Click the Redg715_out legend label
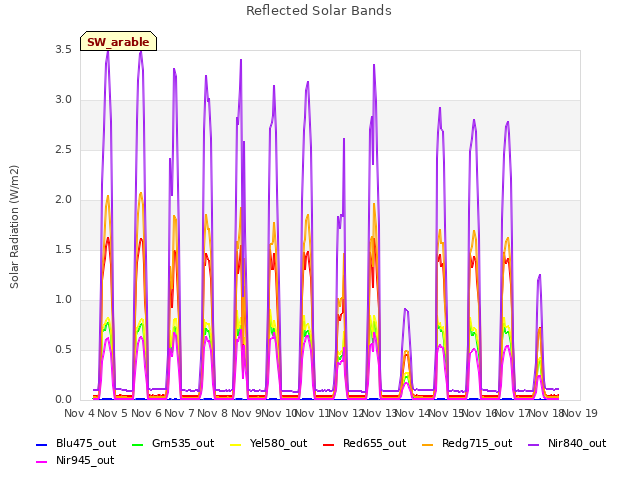Viewport: 640px width, 480px height. click(x=477, y=444)
